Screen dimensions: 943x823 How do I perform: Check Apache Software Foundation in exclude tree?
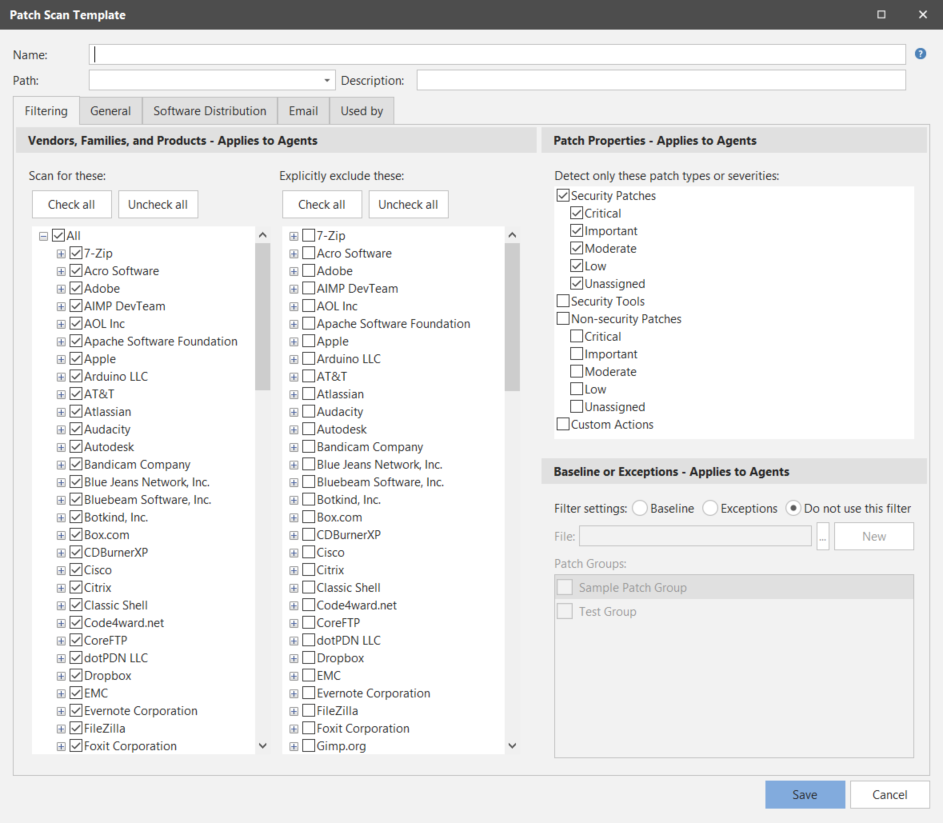point(309,324)
